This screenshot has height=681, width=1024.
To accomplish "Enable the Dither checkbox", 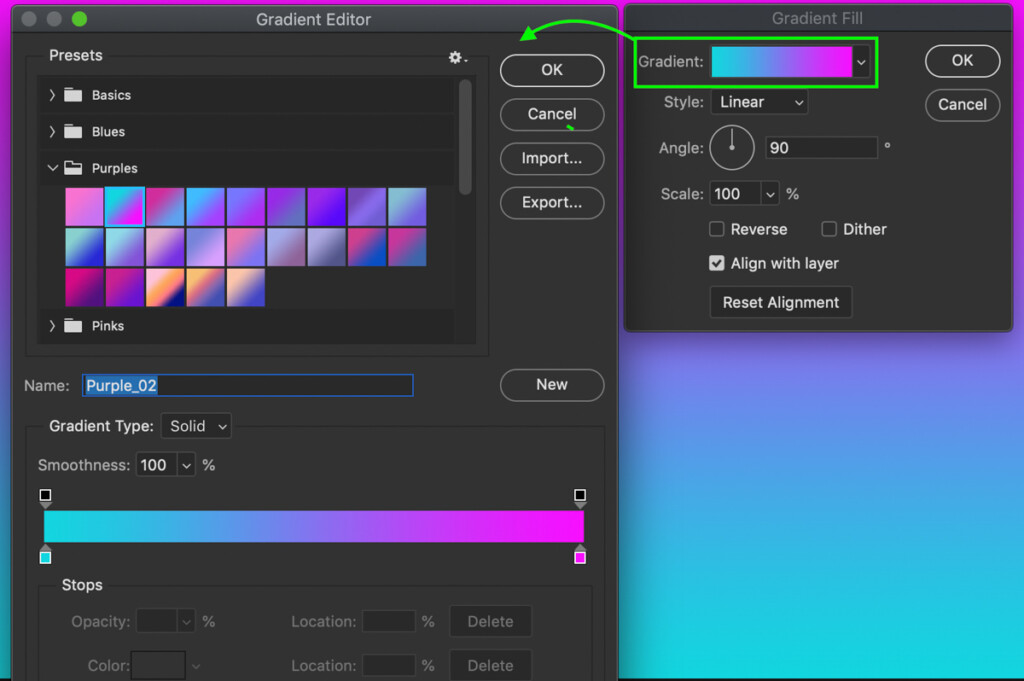I will 829,229.
